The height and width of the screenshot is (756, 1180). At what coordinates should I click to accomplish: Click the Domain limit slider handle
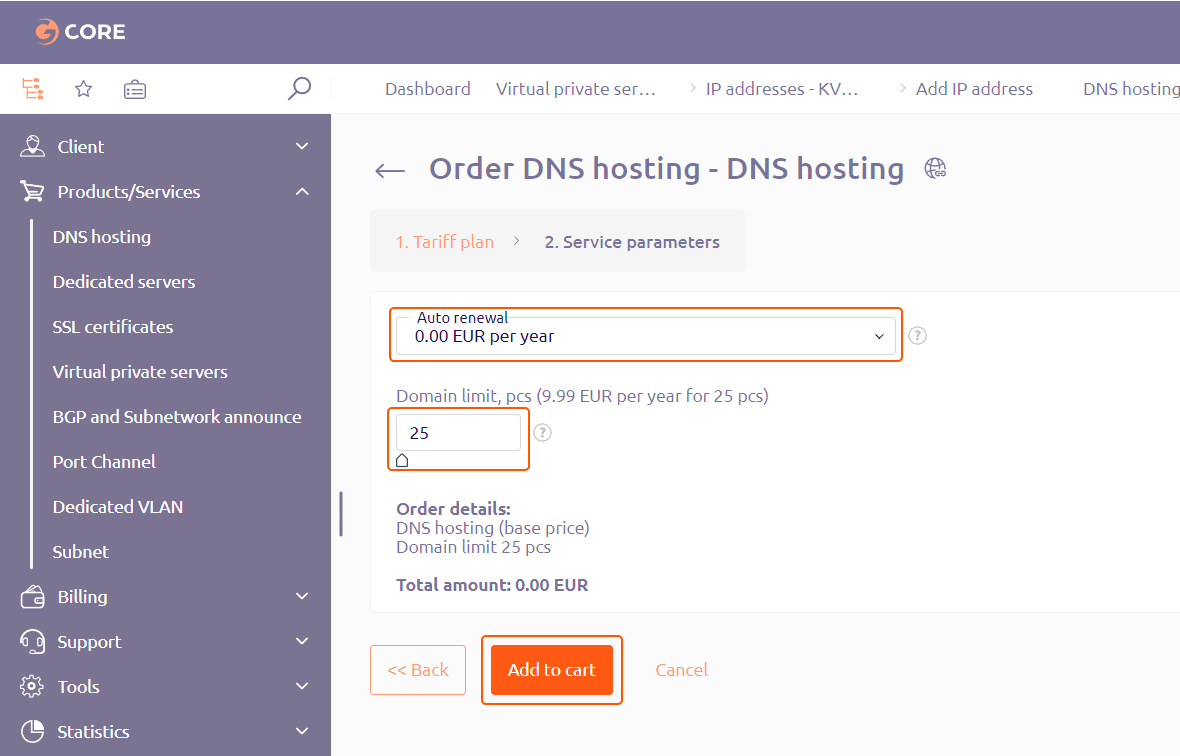(x=402, y=460)
